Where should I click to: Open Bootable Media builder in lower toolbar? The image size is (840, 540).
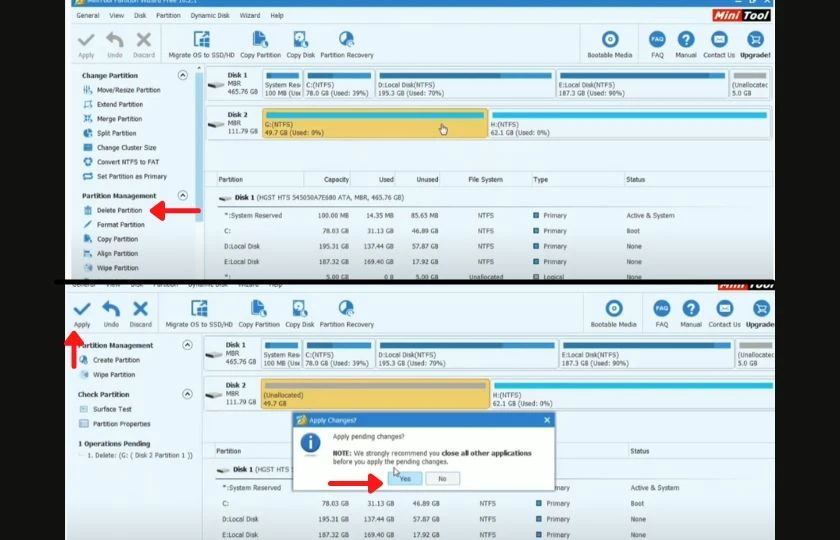pyautogui.click(x=613, y=314)
